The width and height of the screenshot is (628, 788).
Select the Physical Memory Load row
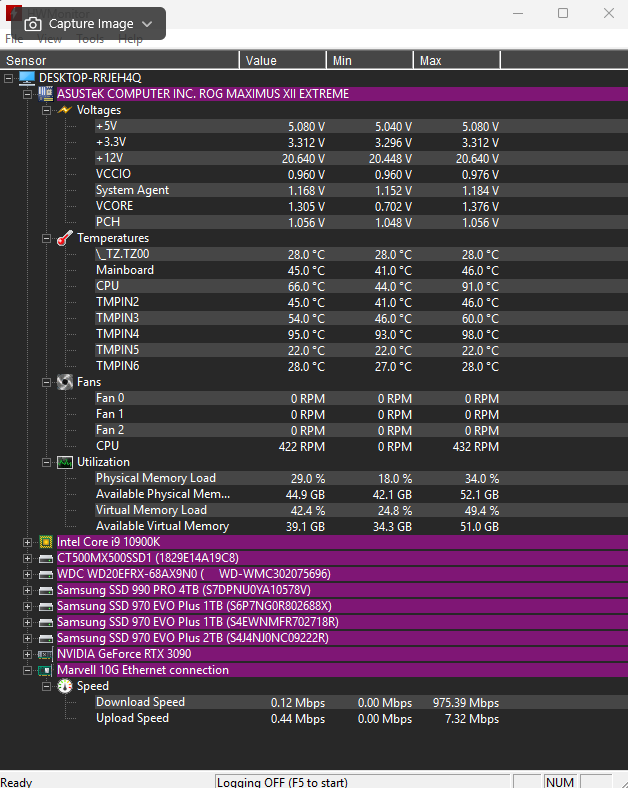361,478
